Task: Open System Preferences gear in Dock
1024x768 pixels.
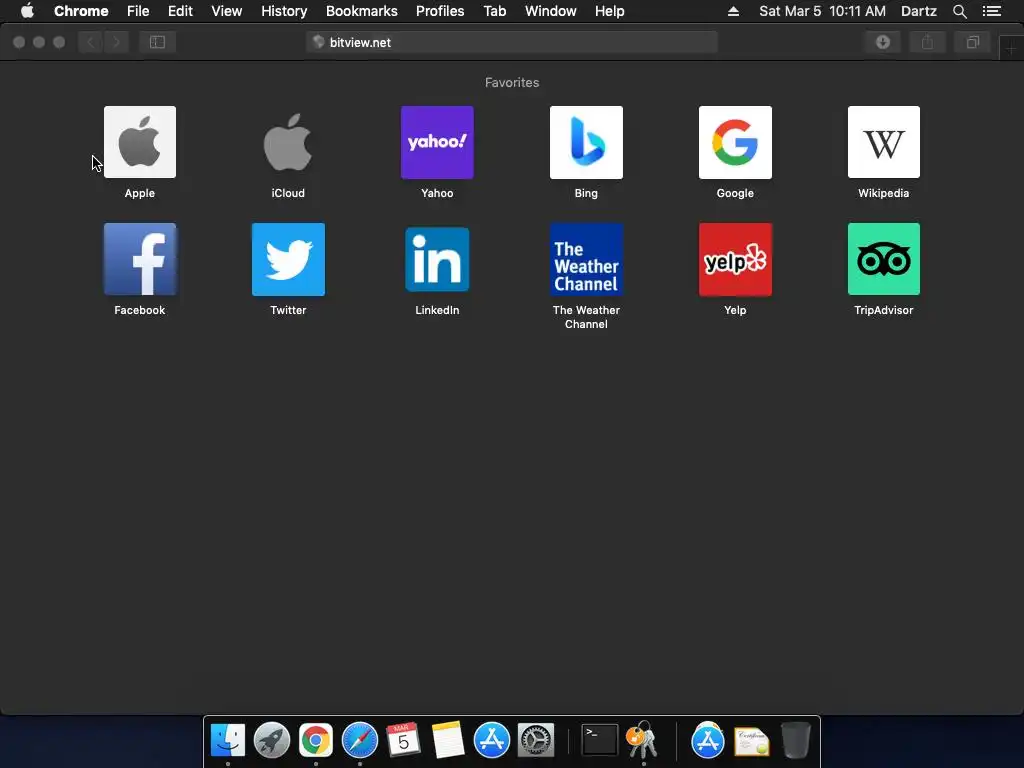Action: point(536,740)
